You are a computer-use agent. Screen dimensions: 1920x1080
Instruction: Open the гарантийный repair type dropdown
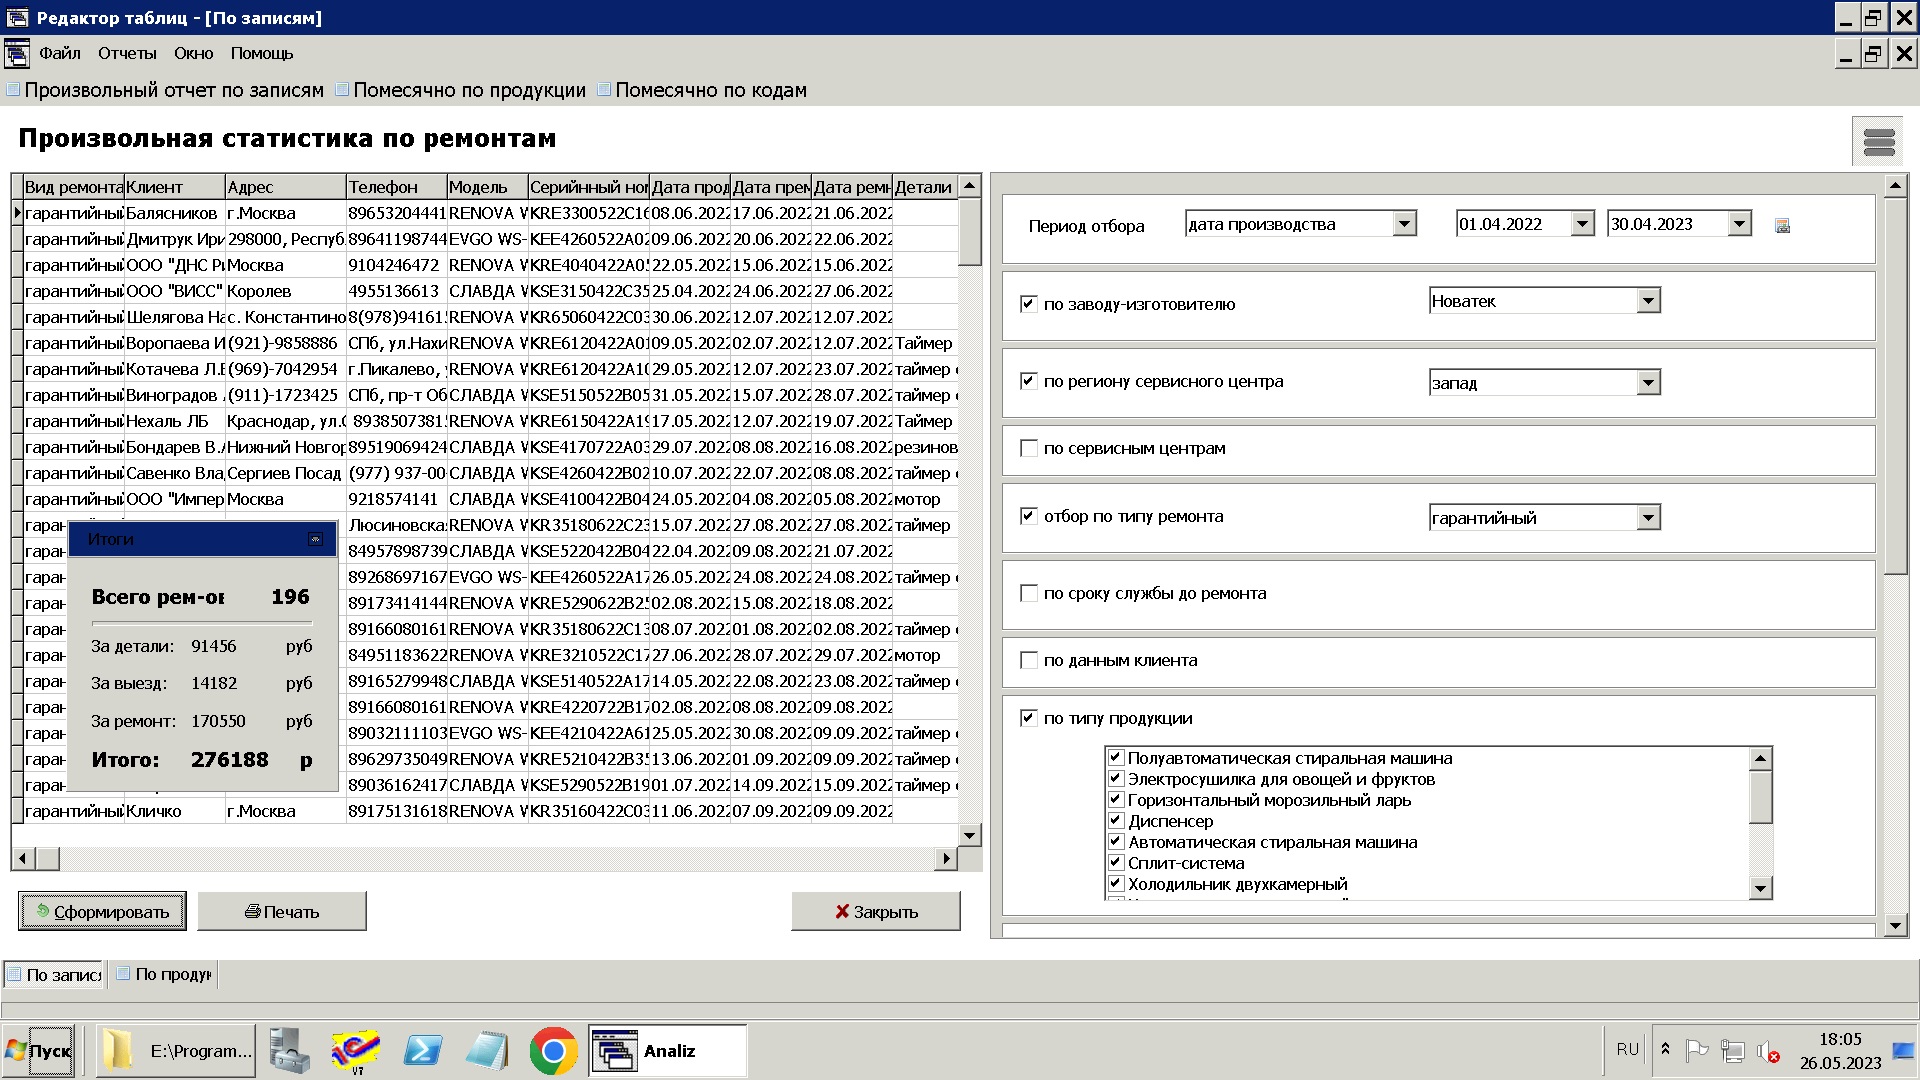point(1650,517)
